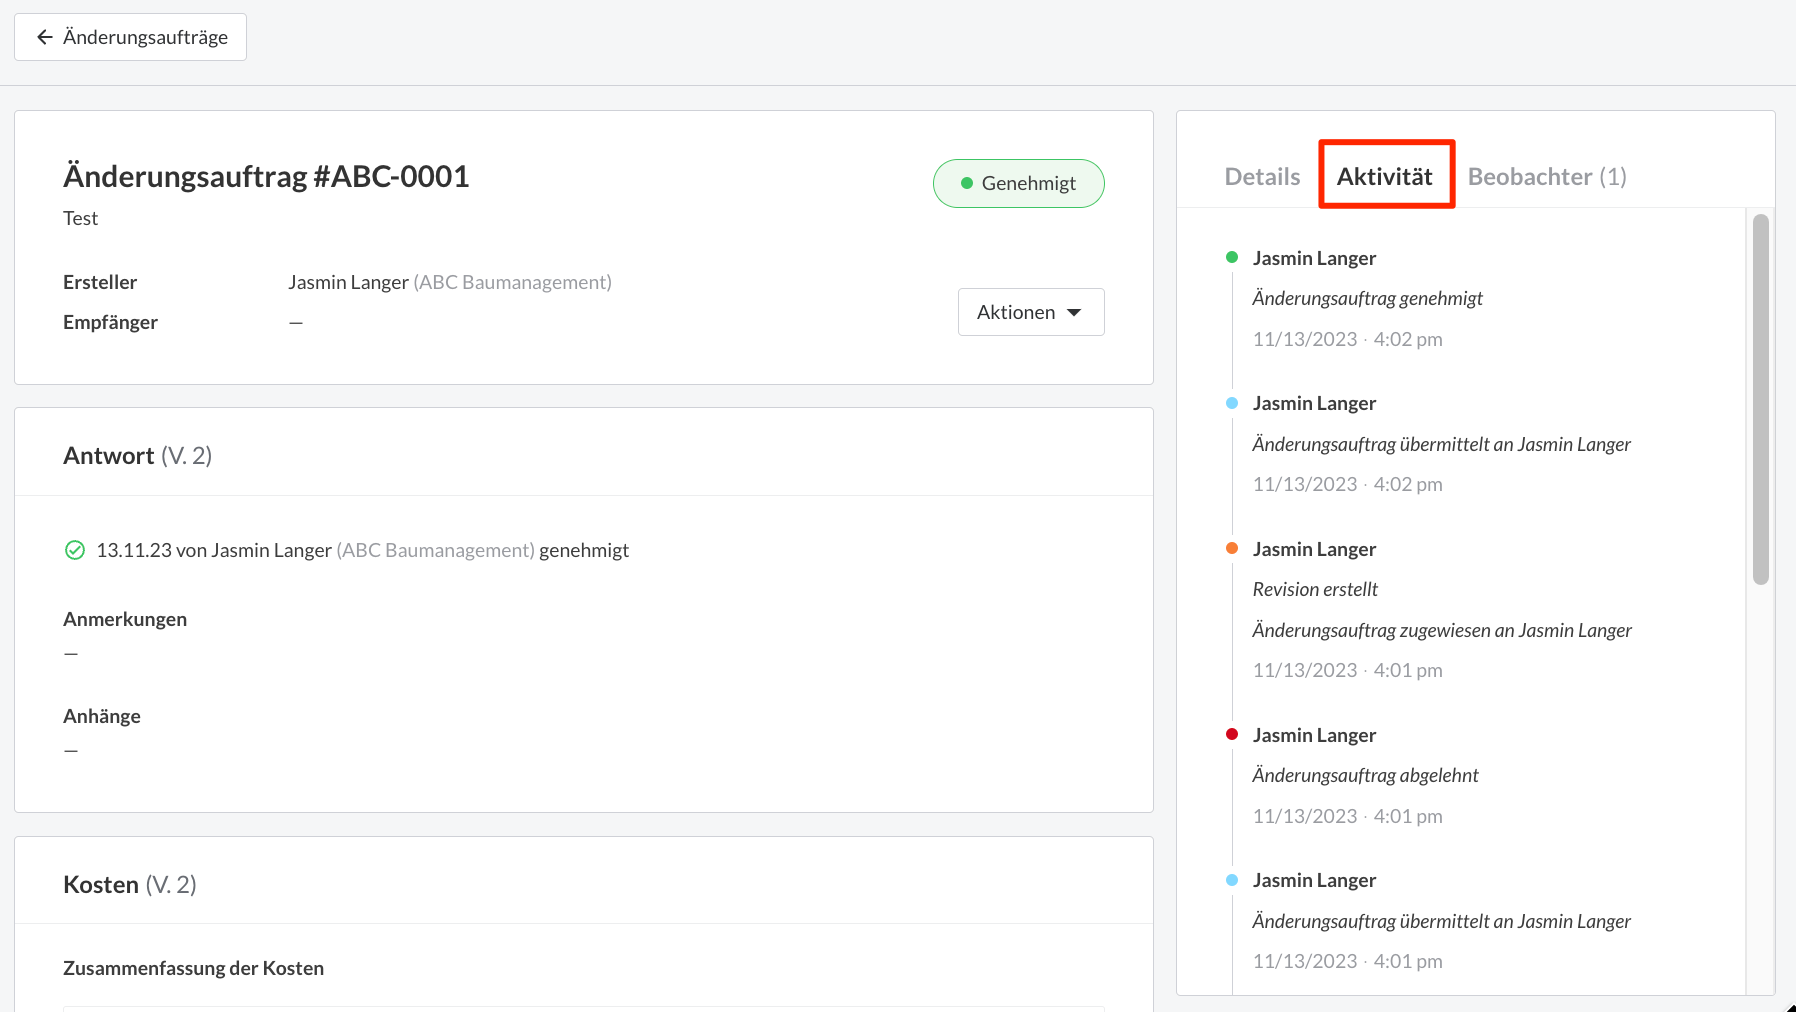
Task: Click creator name Jasmin Langer
Action: coord(348,283)
